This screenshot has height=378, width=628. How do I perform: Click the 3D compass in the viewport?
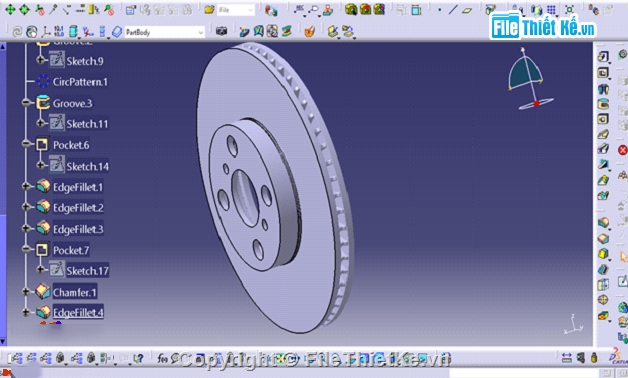point(529,79)
